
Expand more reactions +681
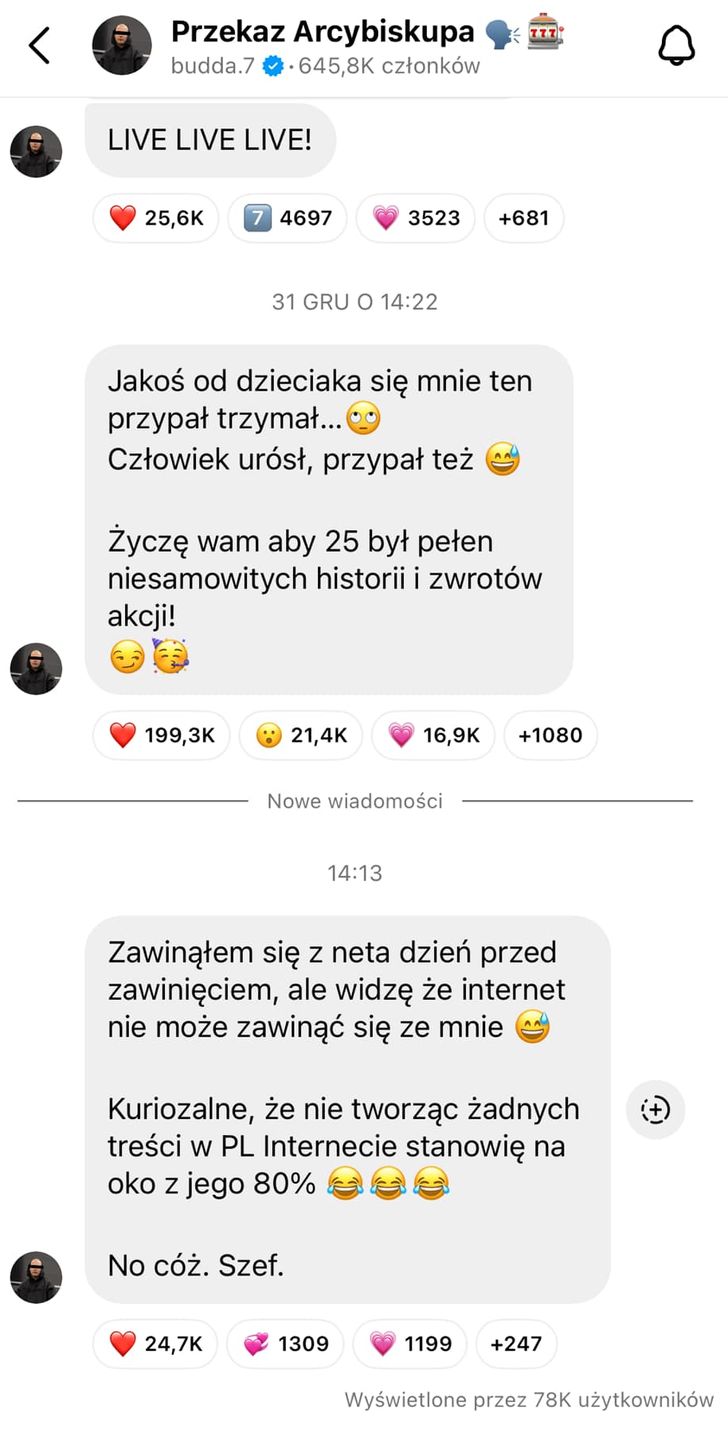524,218
